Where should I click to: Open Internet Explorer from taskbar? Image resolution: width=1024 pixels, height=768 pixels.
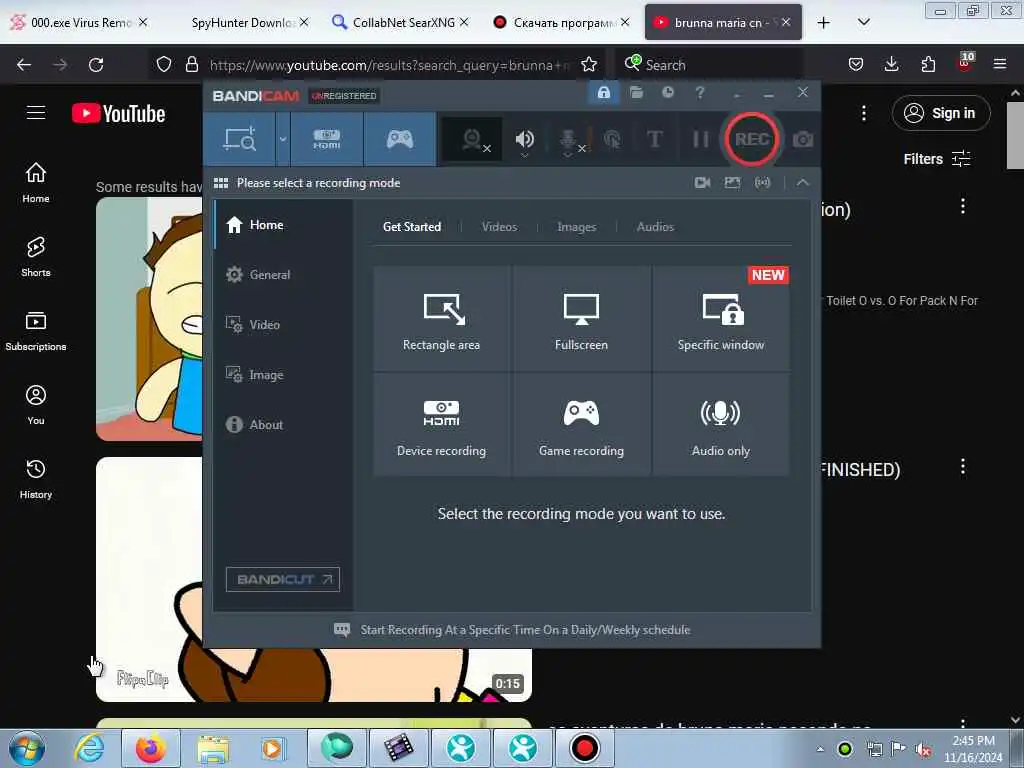coord(89,748)
